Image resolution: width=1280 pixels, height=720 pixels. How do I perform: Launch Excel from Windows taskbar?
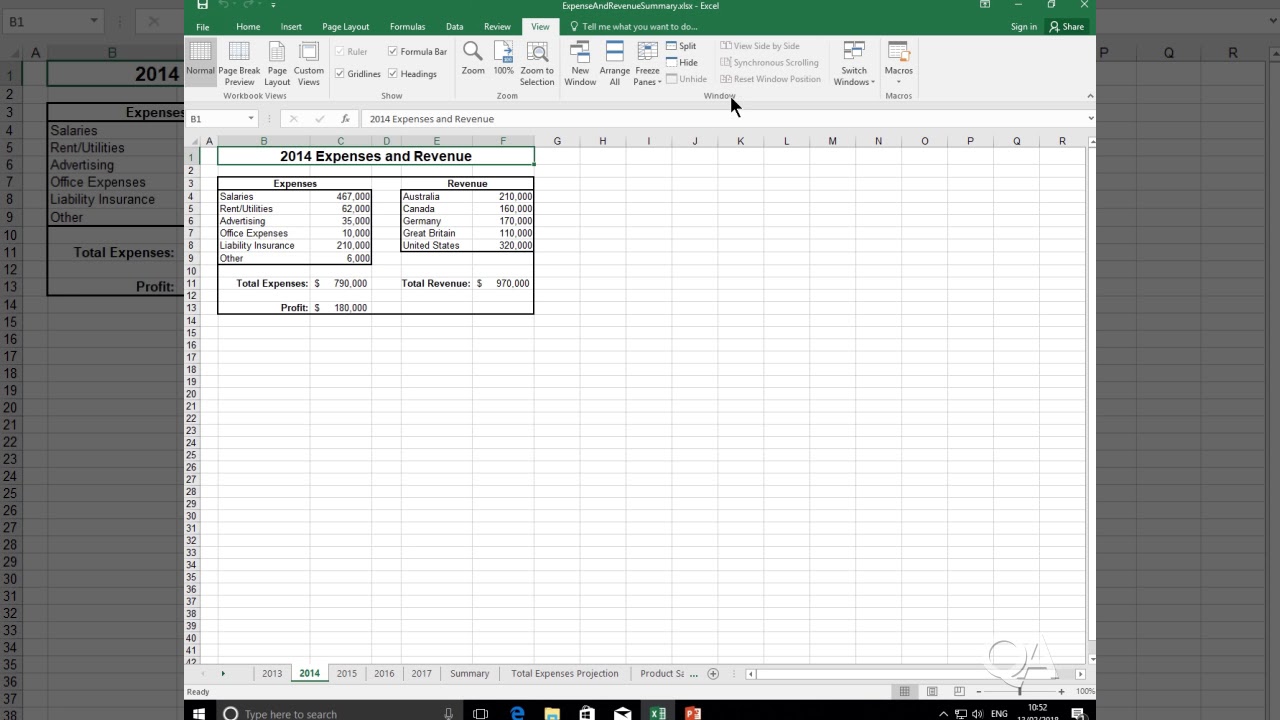click(658, 713)
